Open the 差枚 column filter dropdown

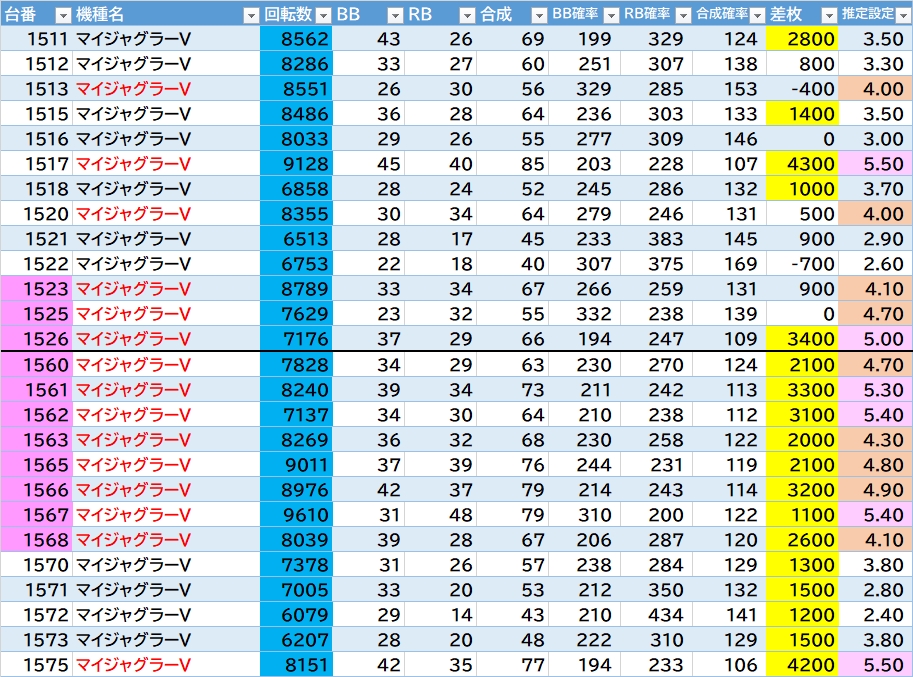pyautogui.click(x=829, y=15)
